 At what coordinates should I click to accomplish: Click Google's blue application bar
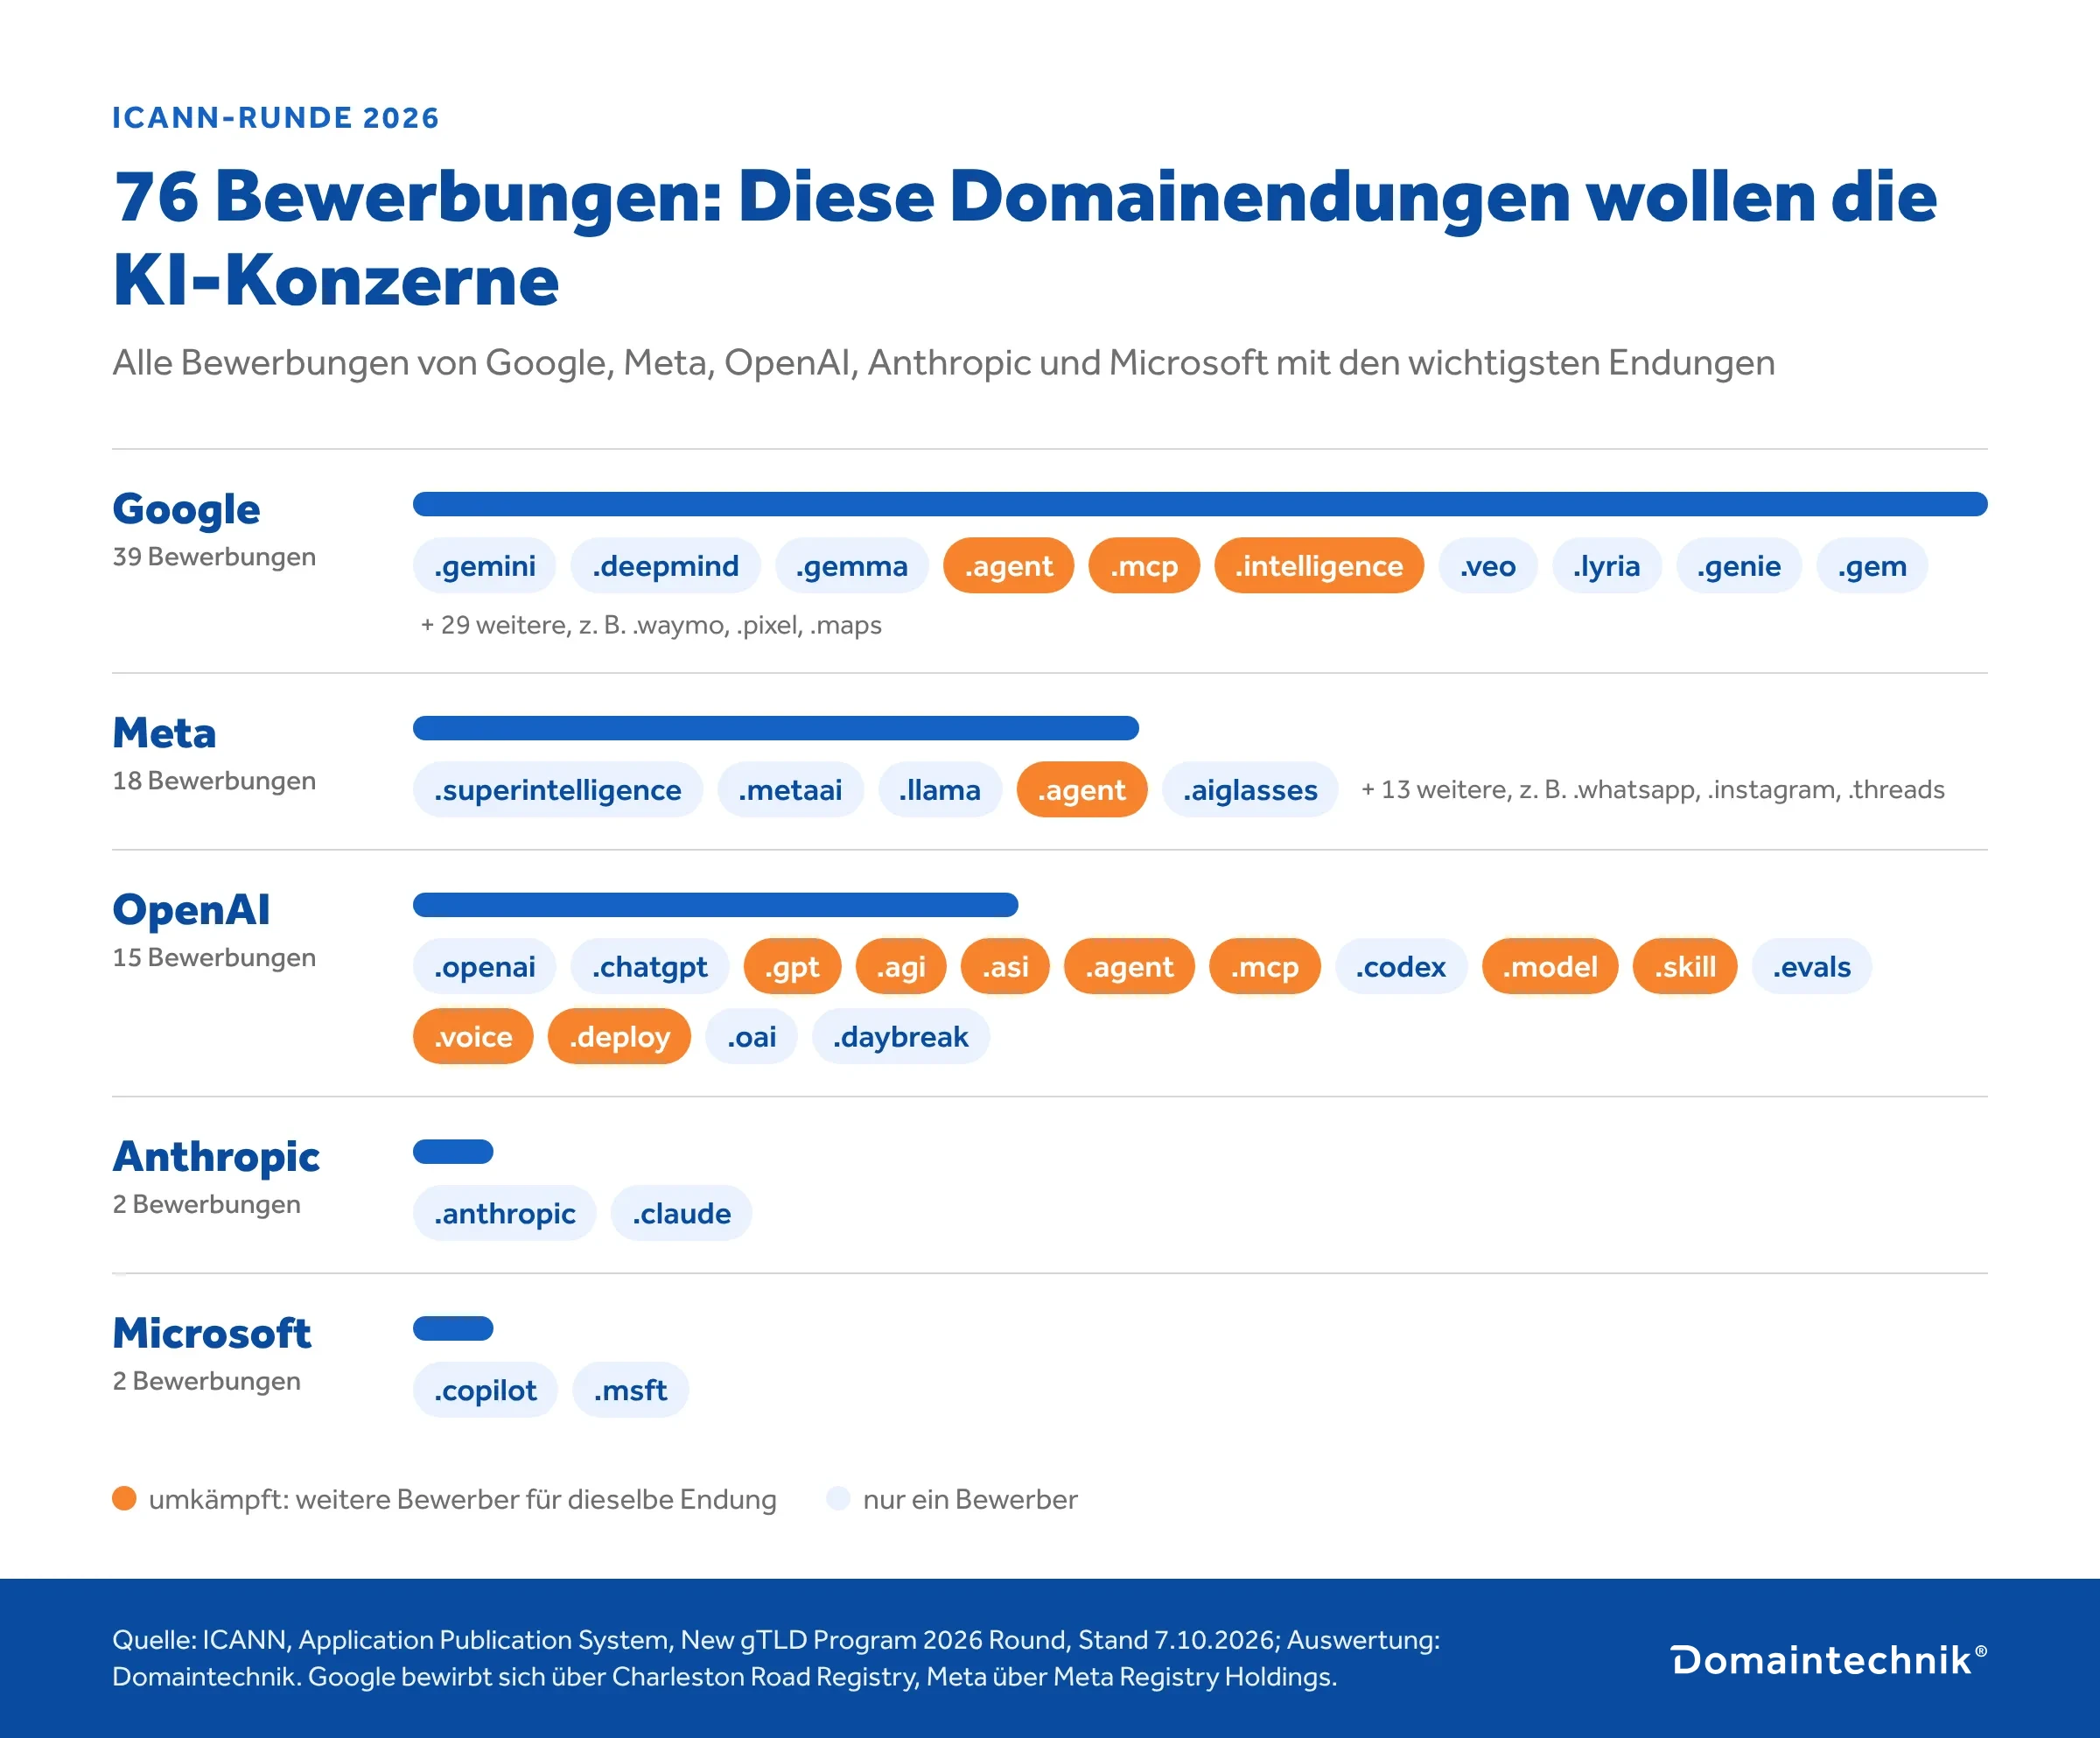pyautogui.click(x=1200, y=504)
